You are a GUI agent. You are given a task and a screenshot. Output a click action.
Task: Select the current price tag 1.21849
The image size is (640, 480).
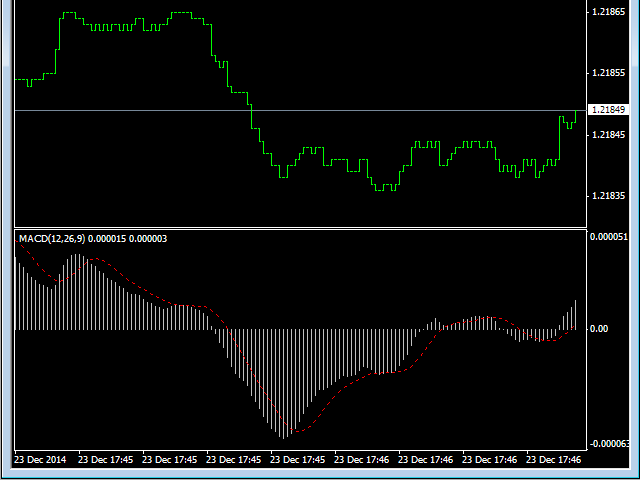[x=608, y=110]
